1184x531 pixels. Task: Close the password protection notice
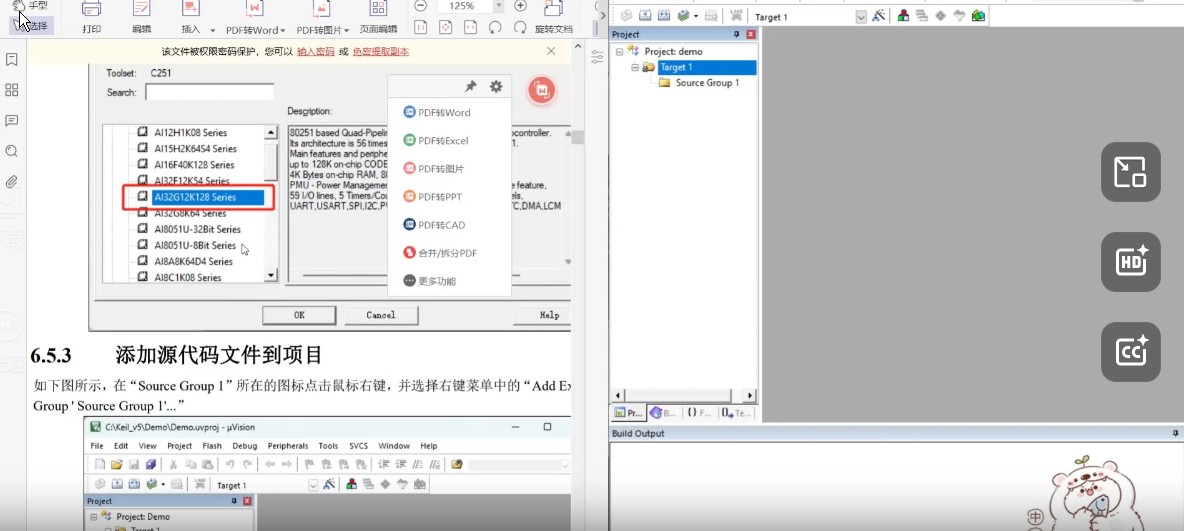[x=551, y=51]
